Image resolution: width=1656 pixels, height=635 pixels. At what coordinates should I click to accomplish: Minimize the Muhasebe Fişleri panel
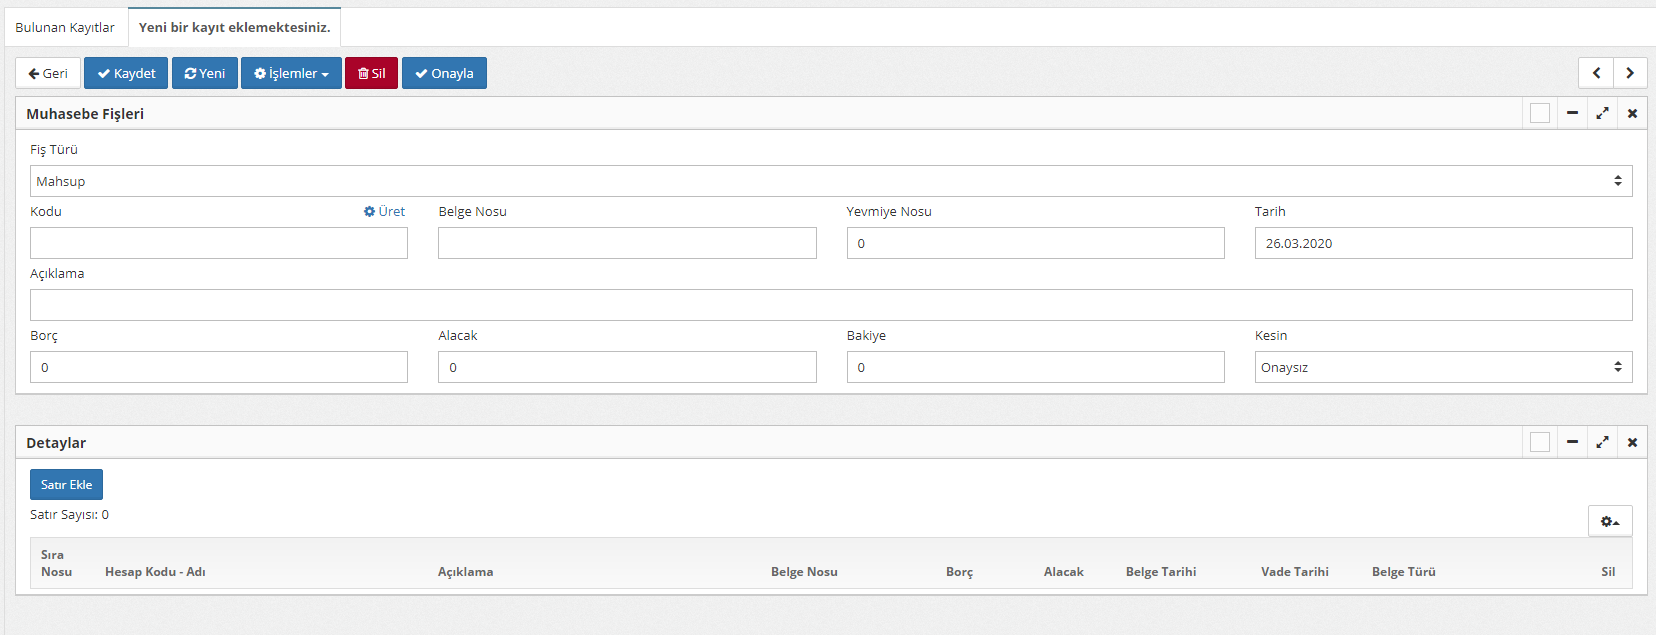1572,113
